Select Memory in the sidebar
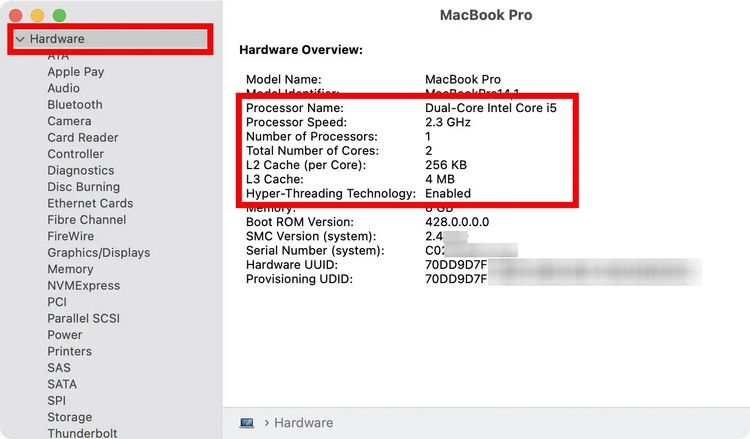Image resolution: width=750 pixels, height=439 pixels. (x=70, y=269)
